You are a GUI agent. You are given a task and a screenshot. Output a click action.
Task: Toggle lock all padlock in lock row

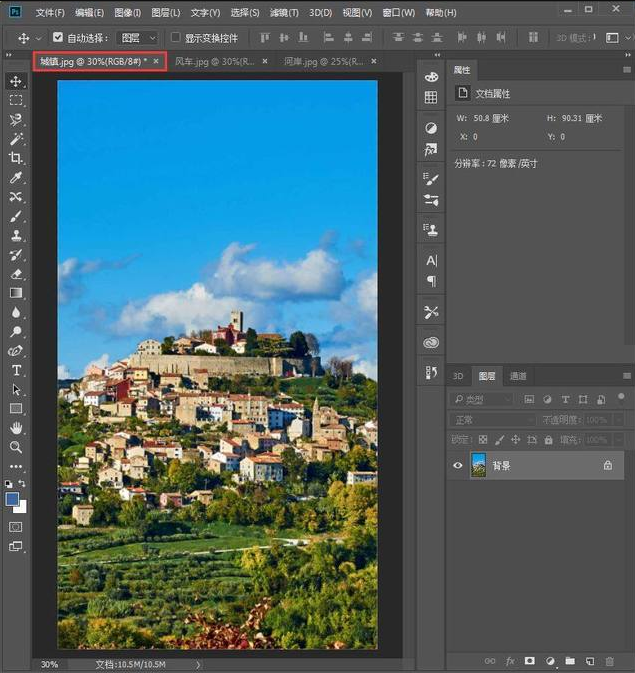click(x=549, y=440)
